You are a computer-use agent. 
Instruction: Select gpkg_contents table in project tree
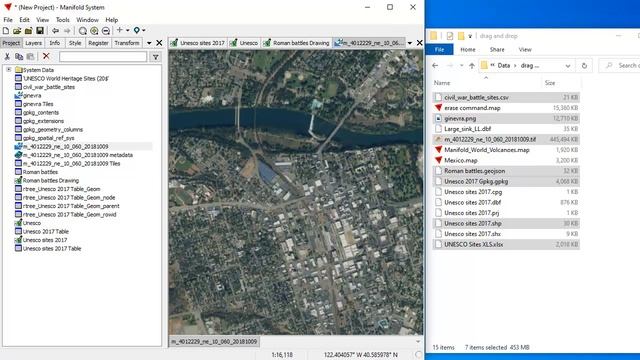(x=37, y=113)
